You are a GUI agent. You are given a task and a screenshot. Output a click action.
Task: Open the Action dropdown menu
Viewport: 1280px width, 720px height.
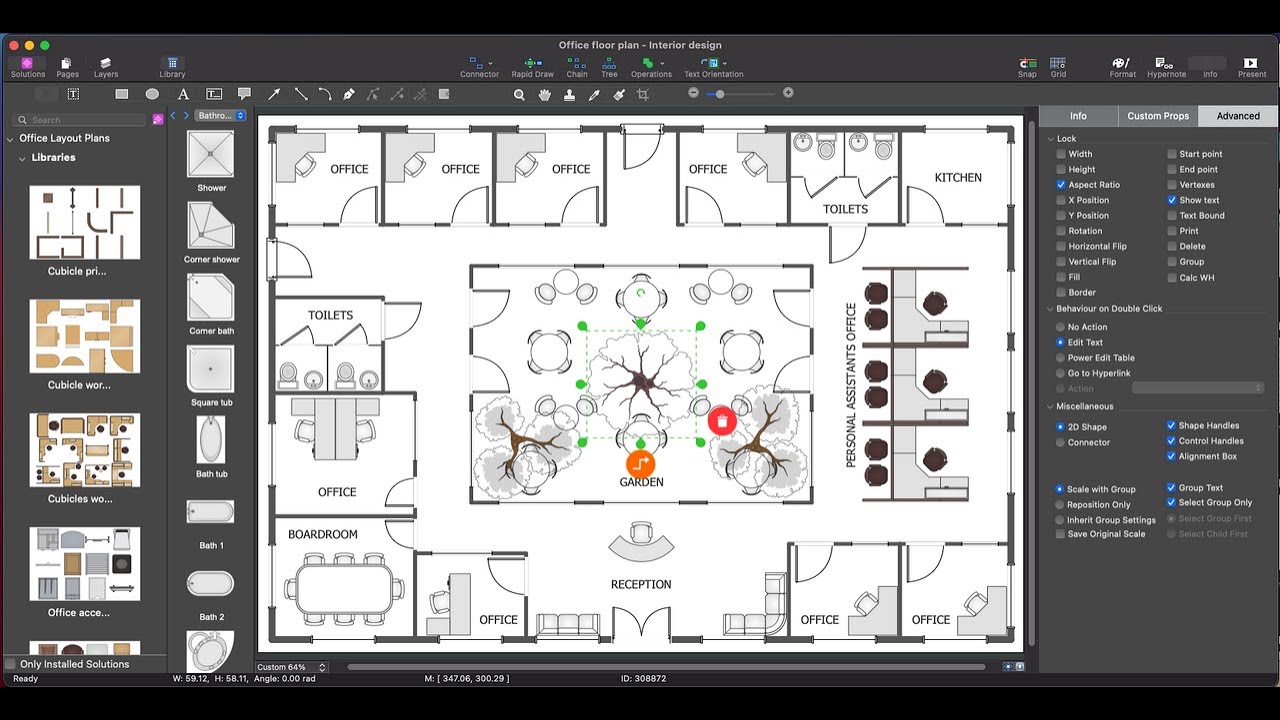pos(1198,388)
